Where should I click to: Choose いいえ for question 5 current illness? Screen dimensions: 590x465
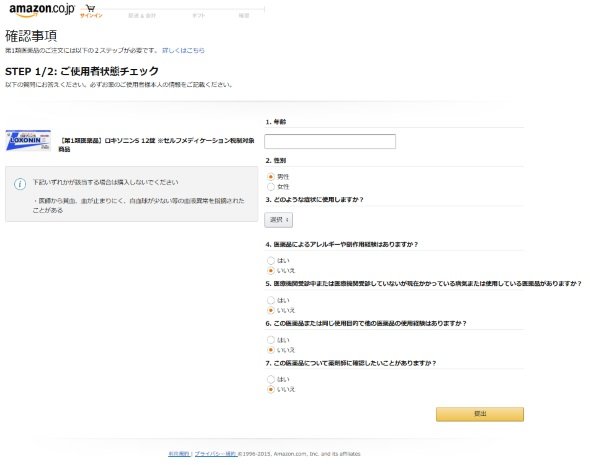[271, 310]
